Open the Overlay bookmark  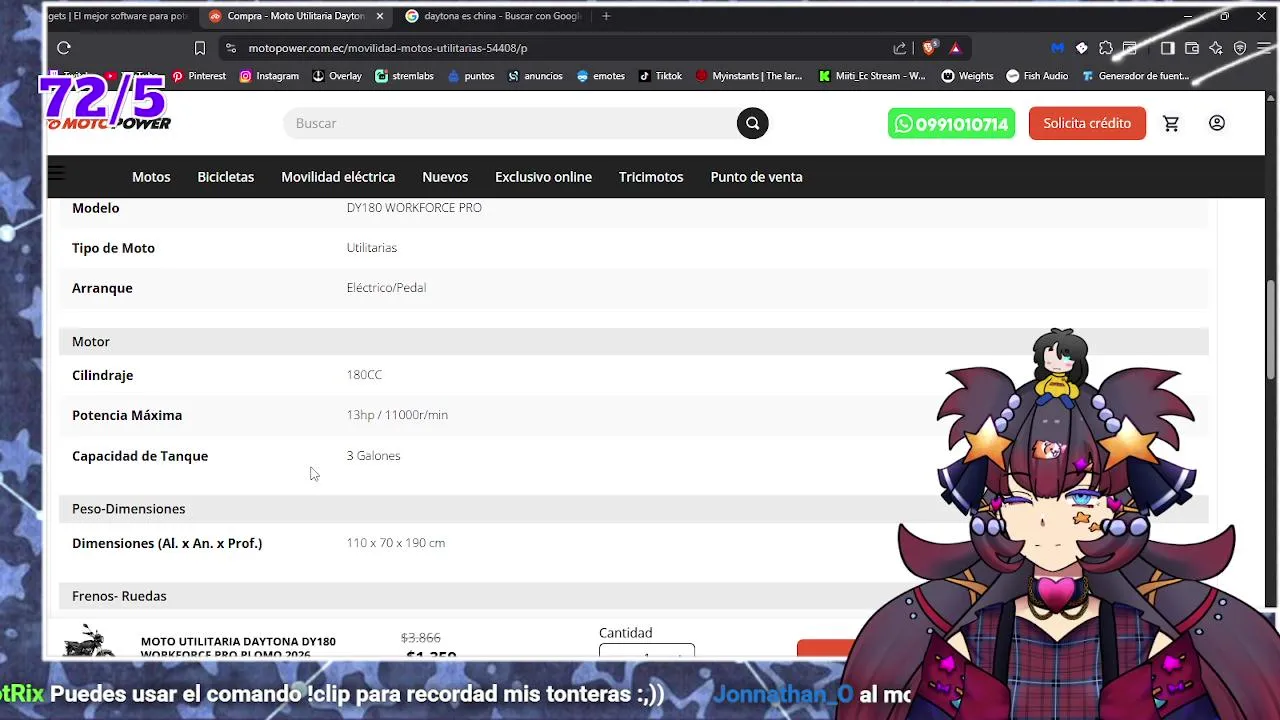coord(337,76)
